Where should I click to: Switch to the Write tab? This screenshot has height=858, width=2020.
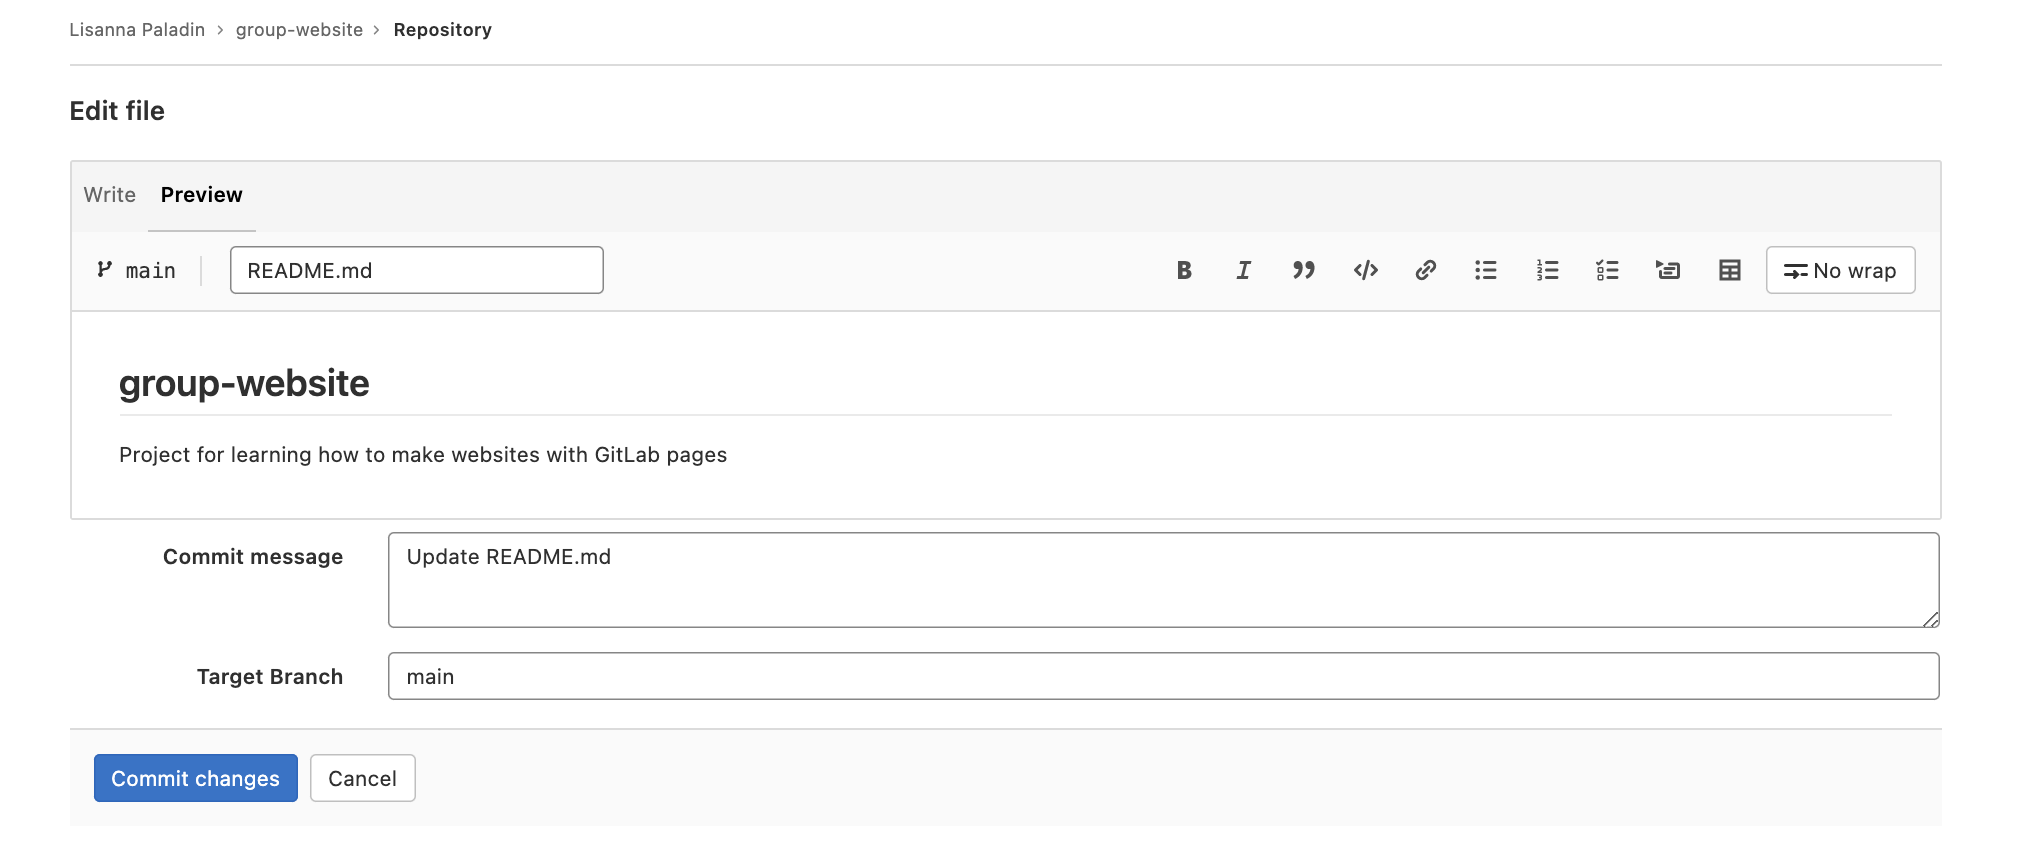(x=108, y=195)
